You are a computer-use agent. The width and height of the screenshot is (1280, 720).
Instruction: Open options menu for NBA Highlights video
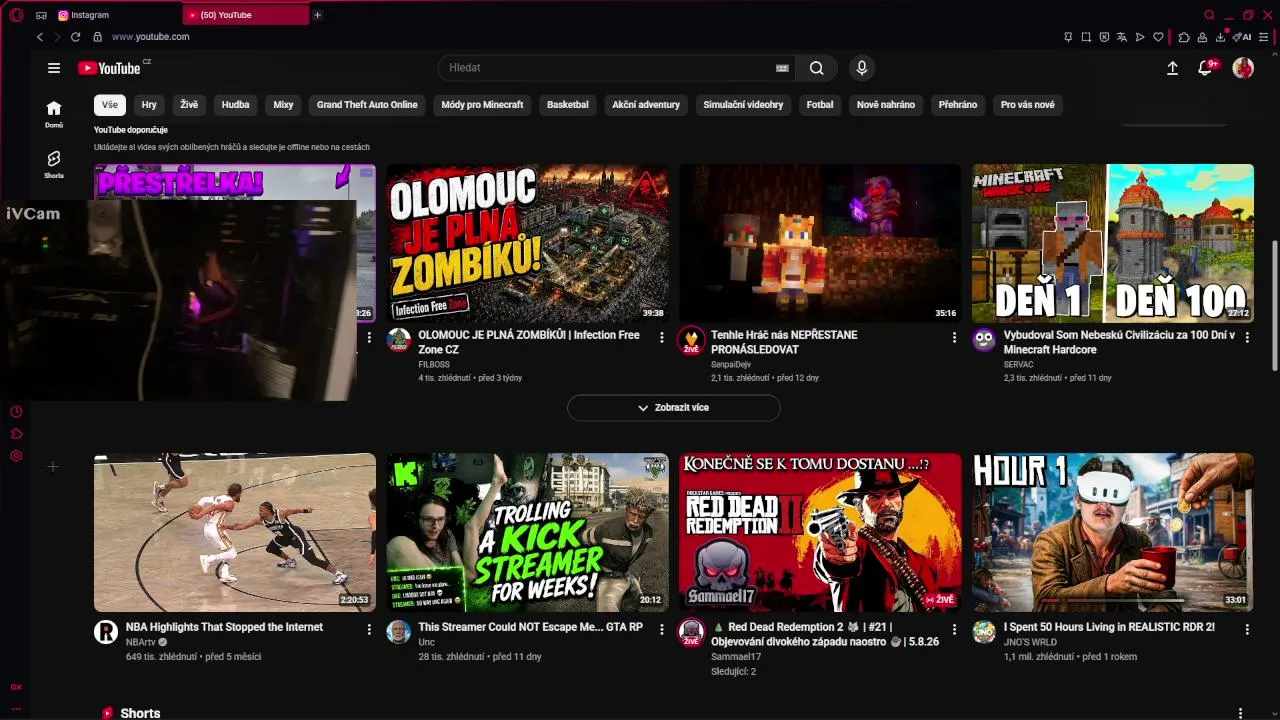click(x=369, y=630)
